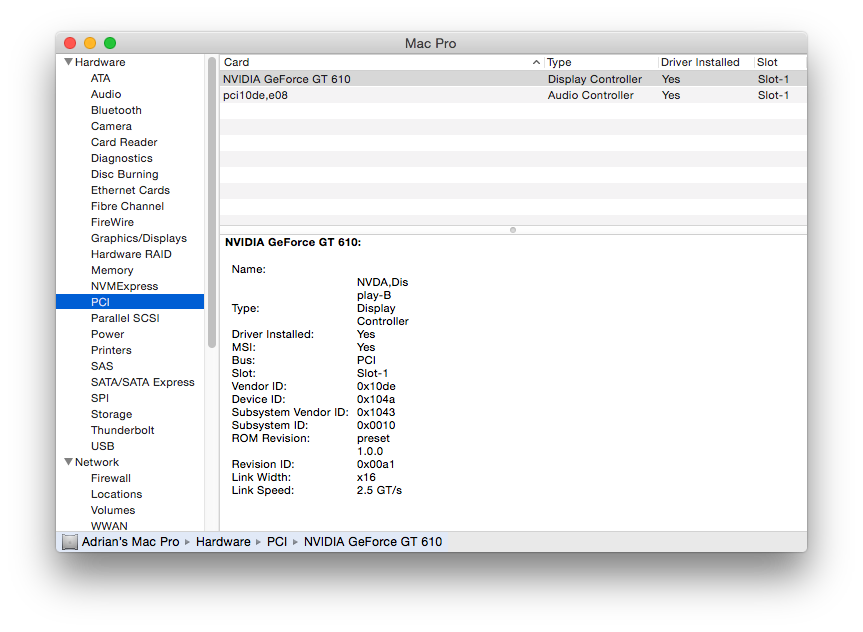The width and height of the screenshot is (863, 632).
Task: Click the Revision ID value 0x00a1
Action: 375,464
